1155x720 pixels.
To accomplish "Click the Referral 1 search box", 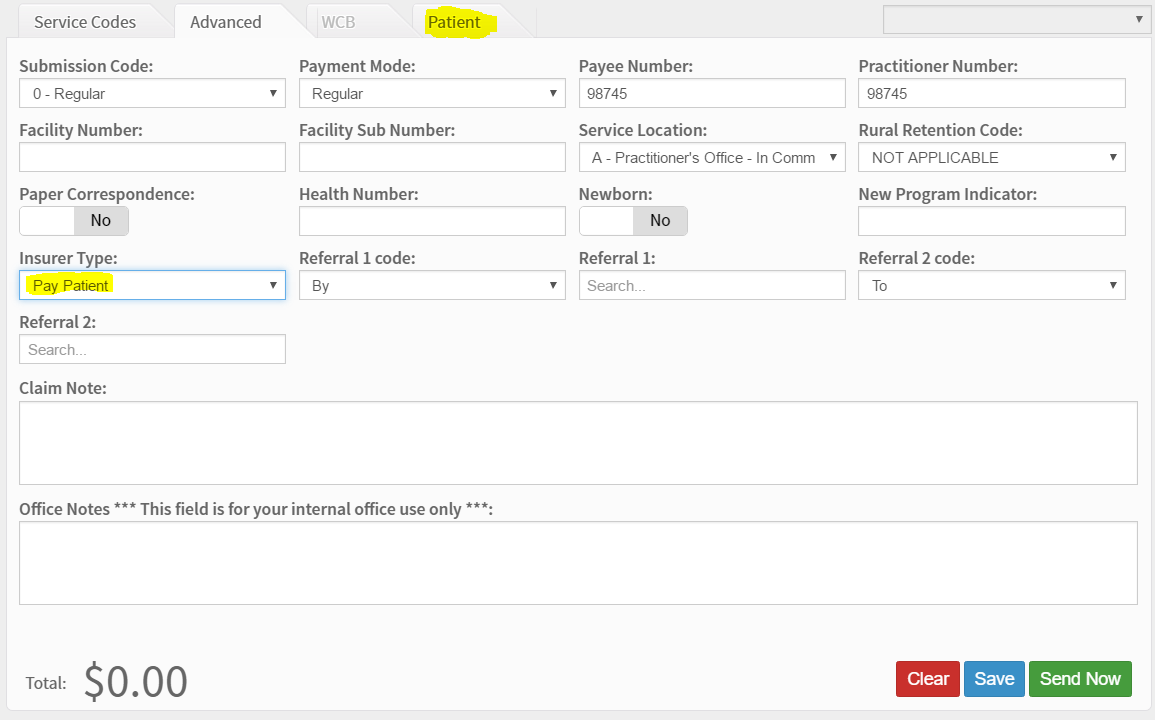I will point(712,285).
